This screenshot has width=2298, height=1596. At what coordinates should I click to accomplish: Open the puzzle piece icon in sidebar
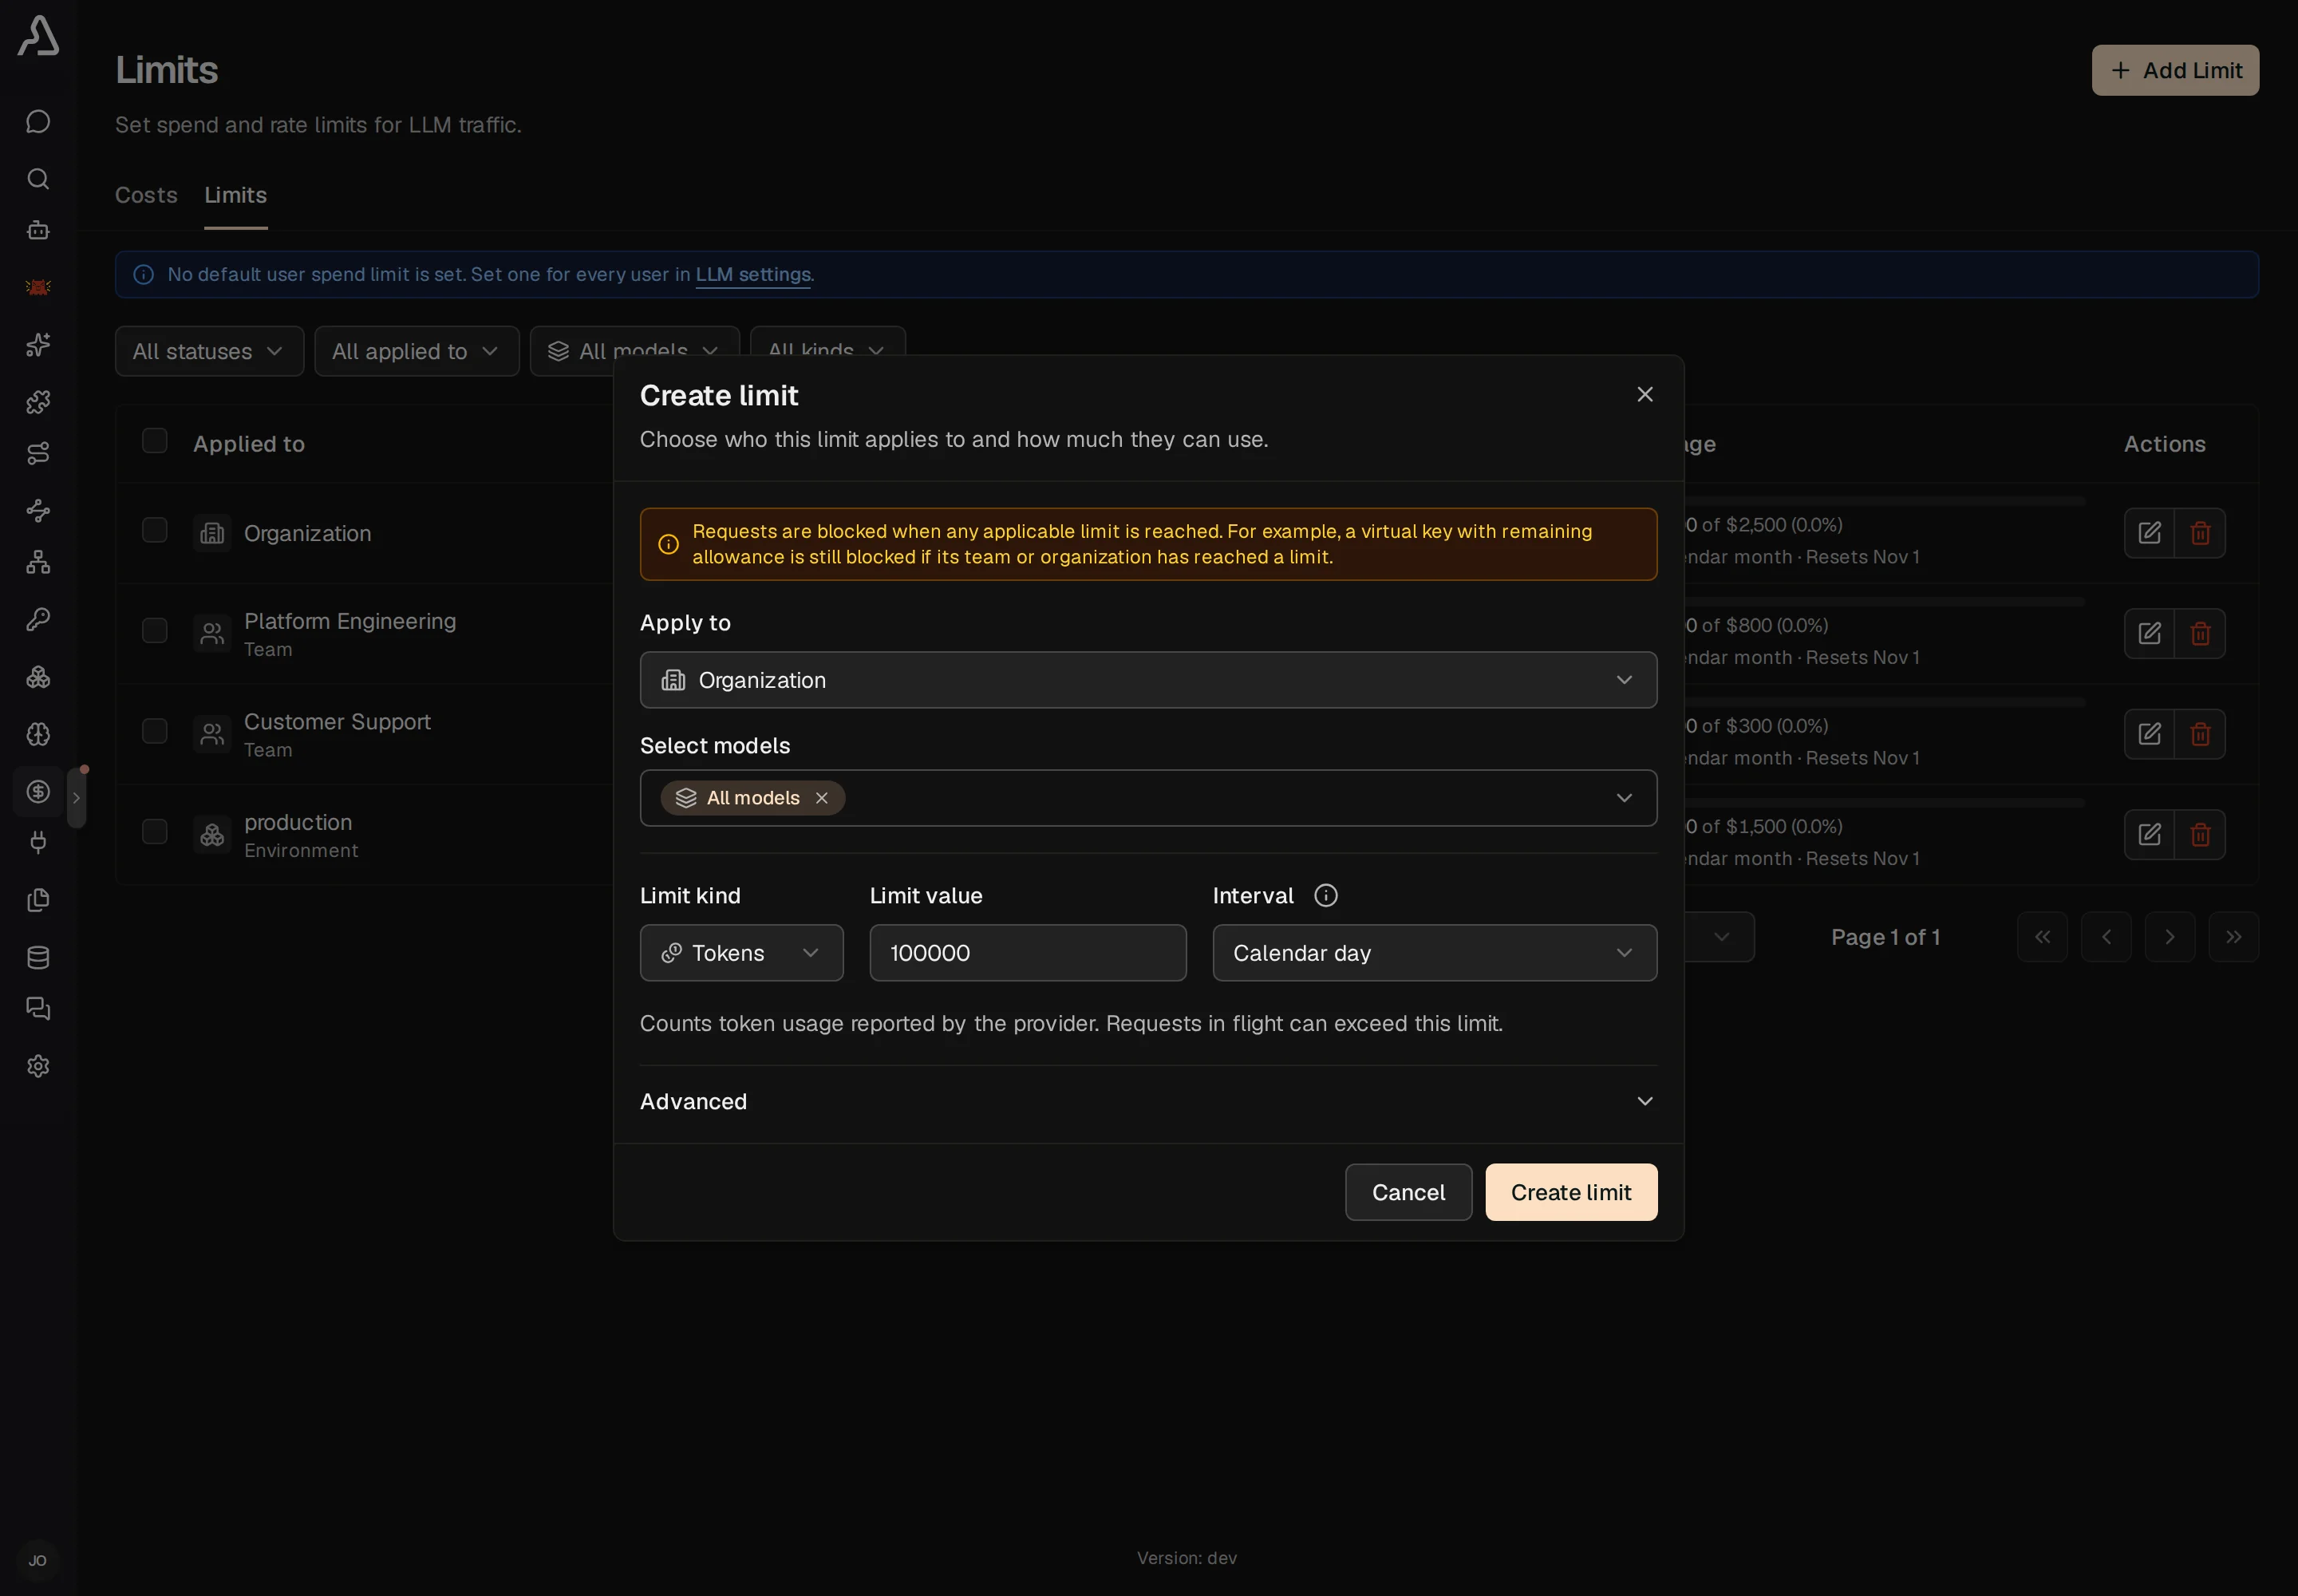(38, 402)
